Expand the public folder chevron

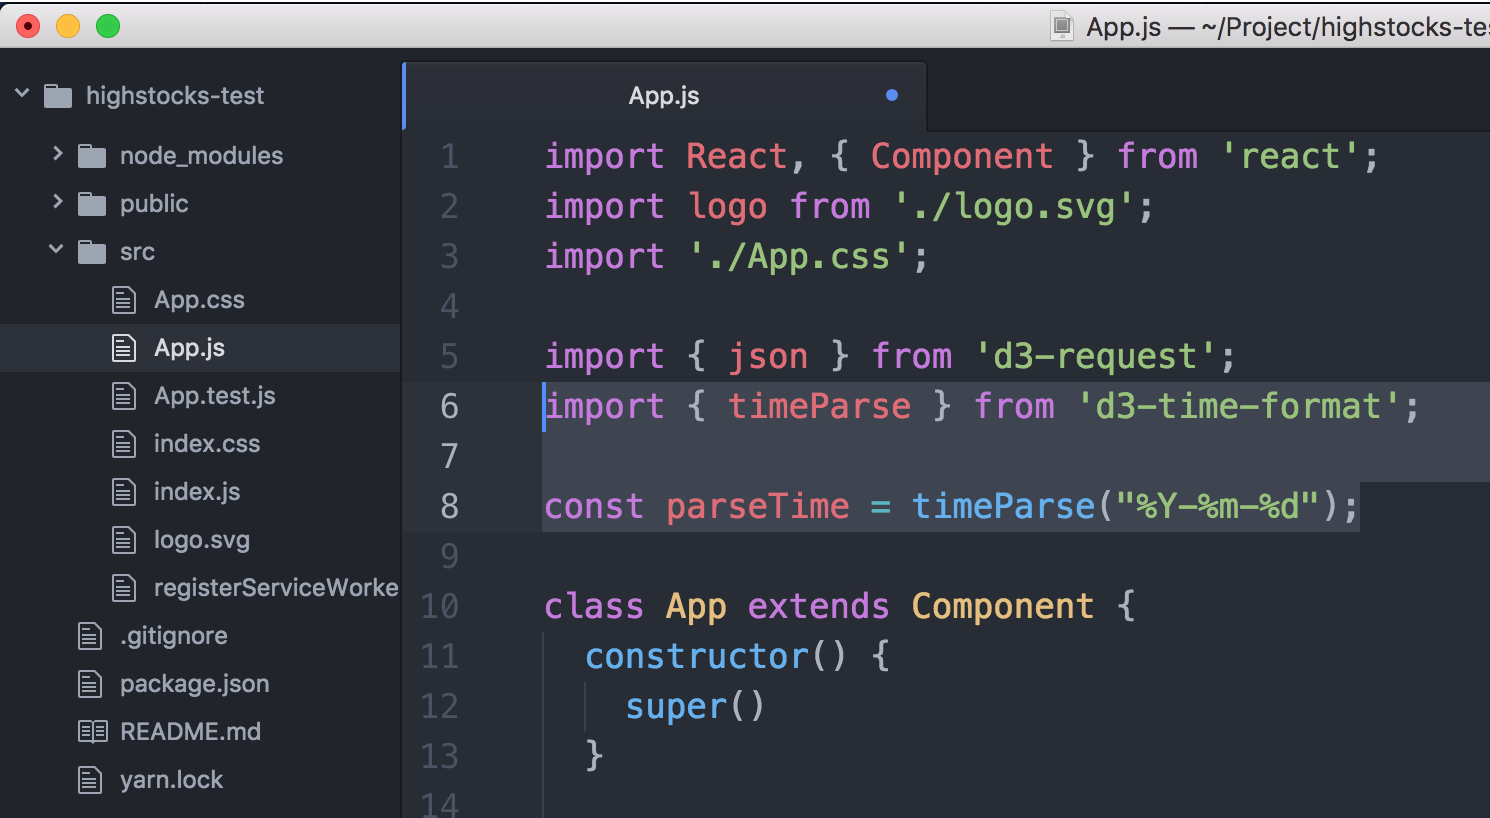coord(57,202)
